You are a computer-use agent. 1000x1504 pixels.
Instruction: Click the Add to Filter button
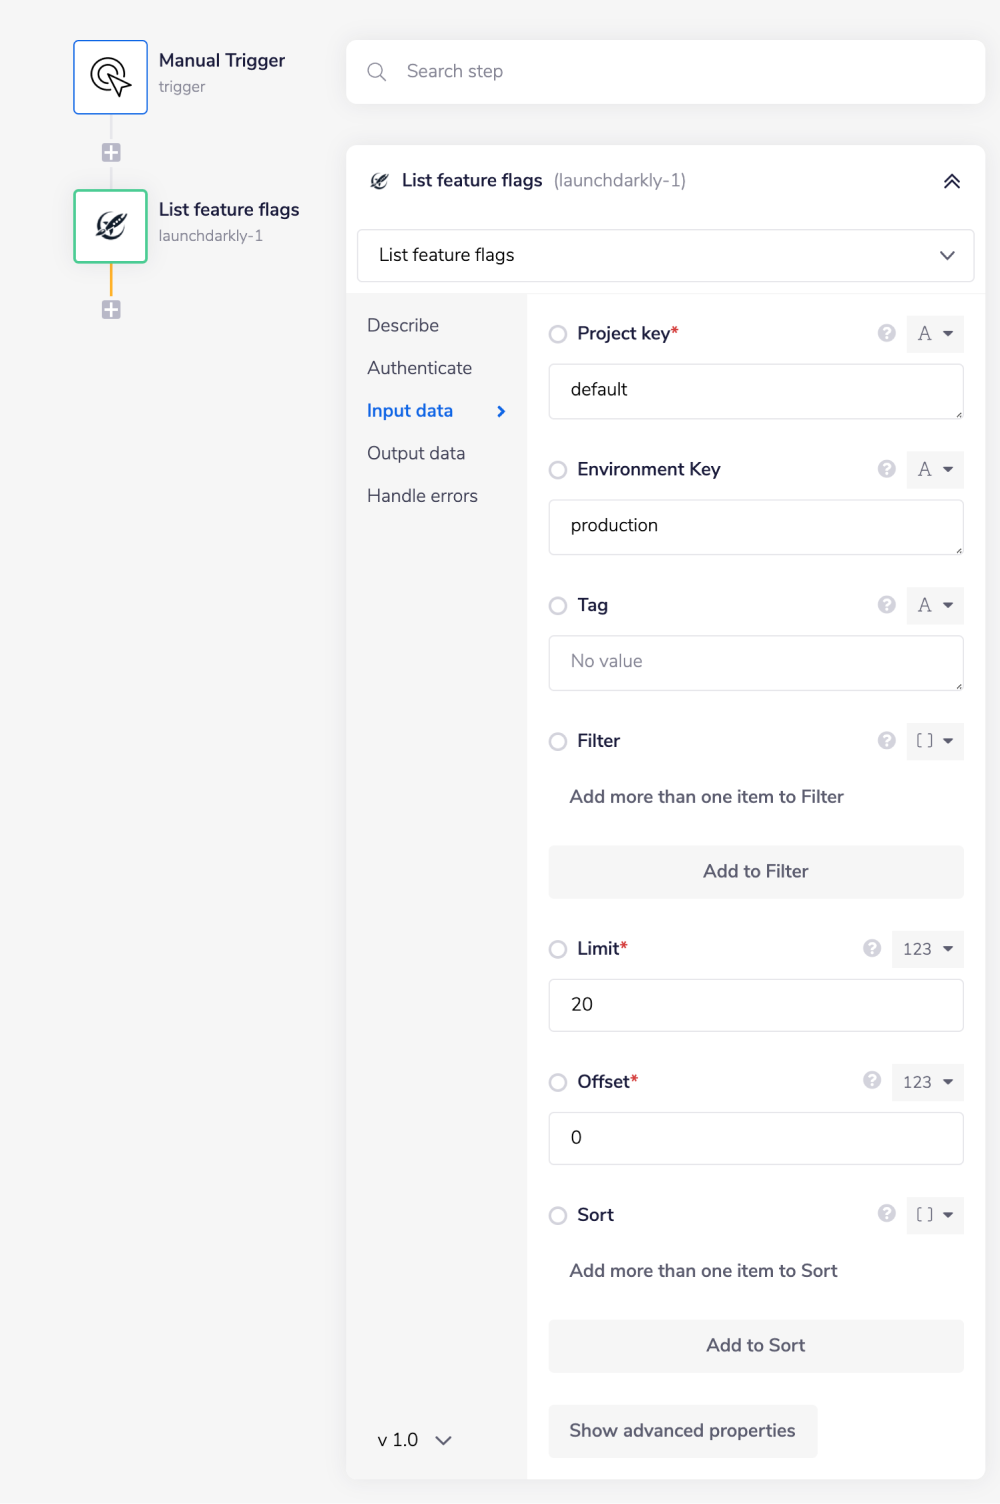point(755,871)
